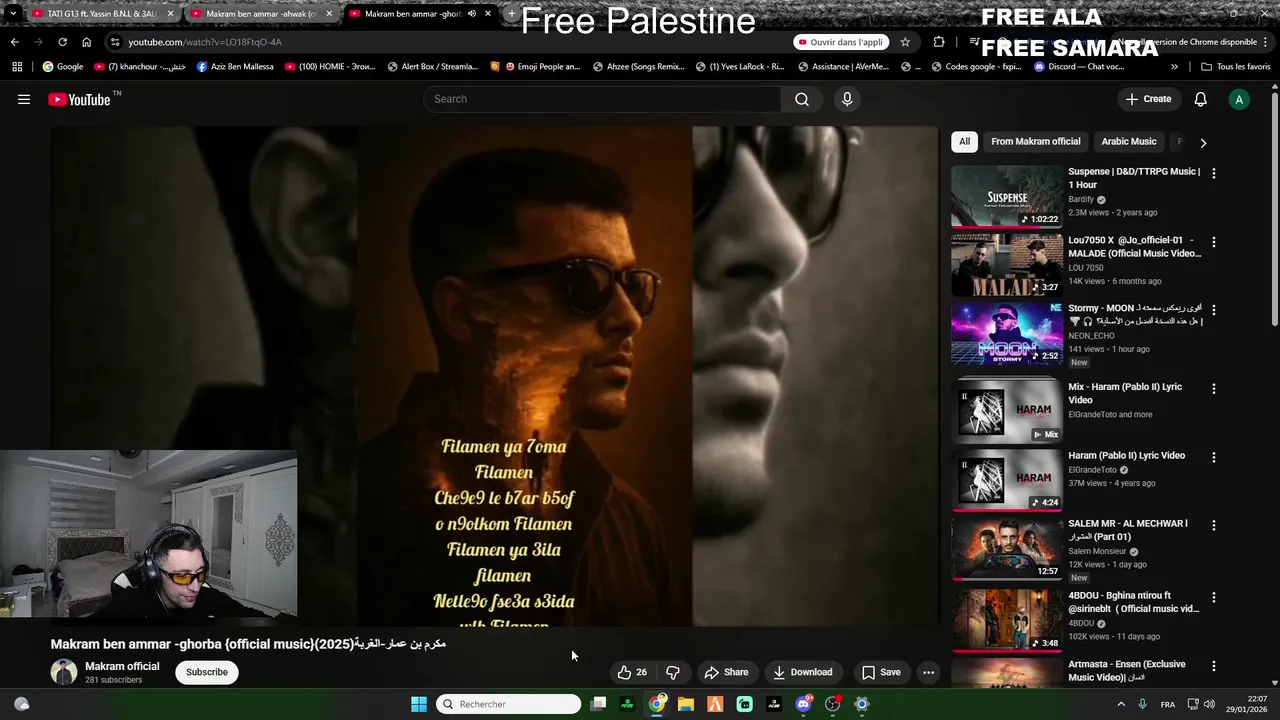Click the search magnifier button
This screenshot has width=1280, height=720.
point(802,99)
